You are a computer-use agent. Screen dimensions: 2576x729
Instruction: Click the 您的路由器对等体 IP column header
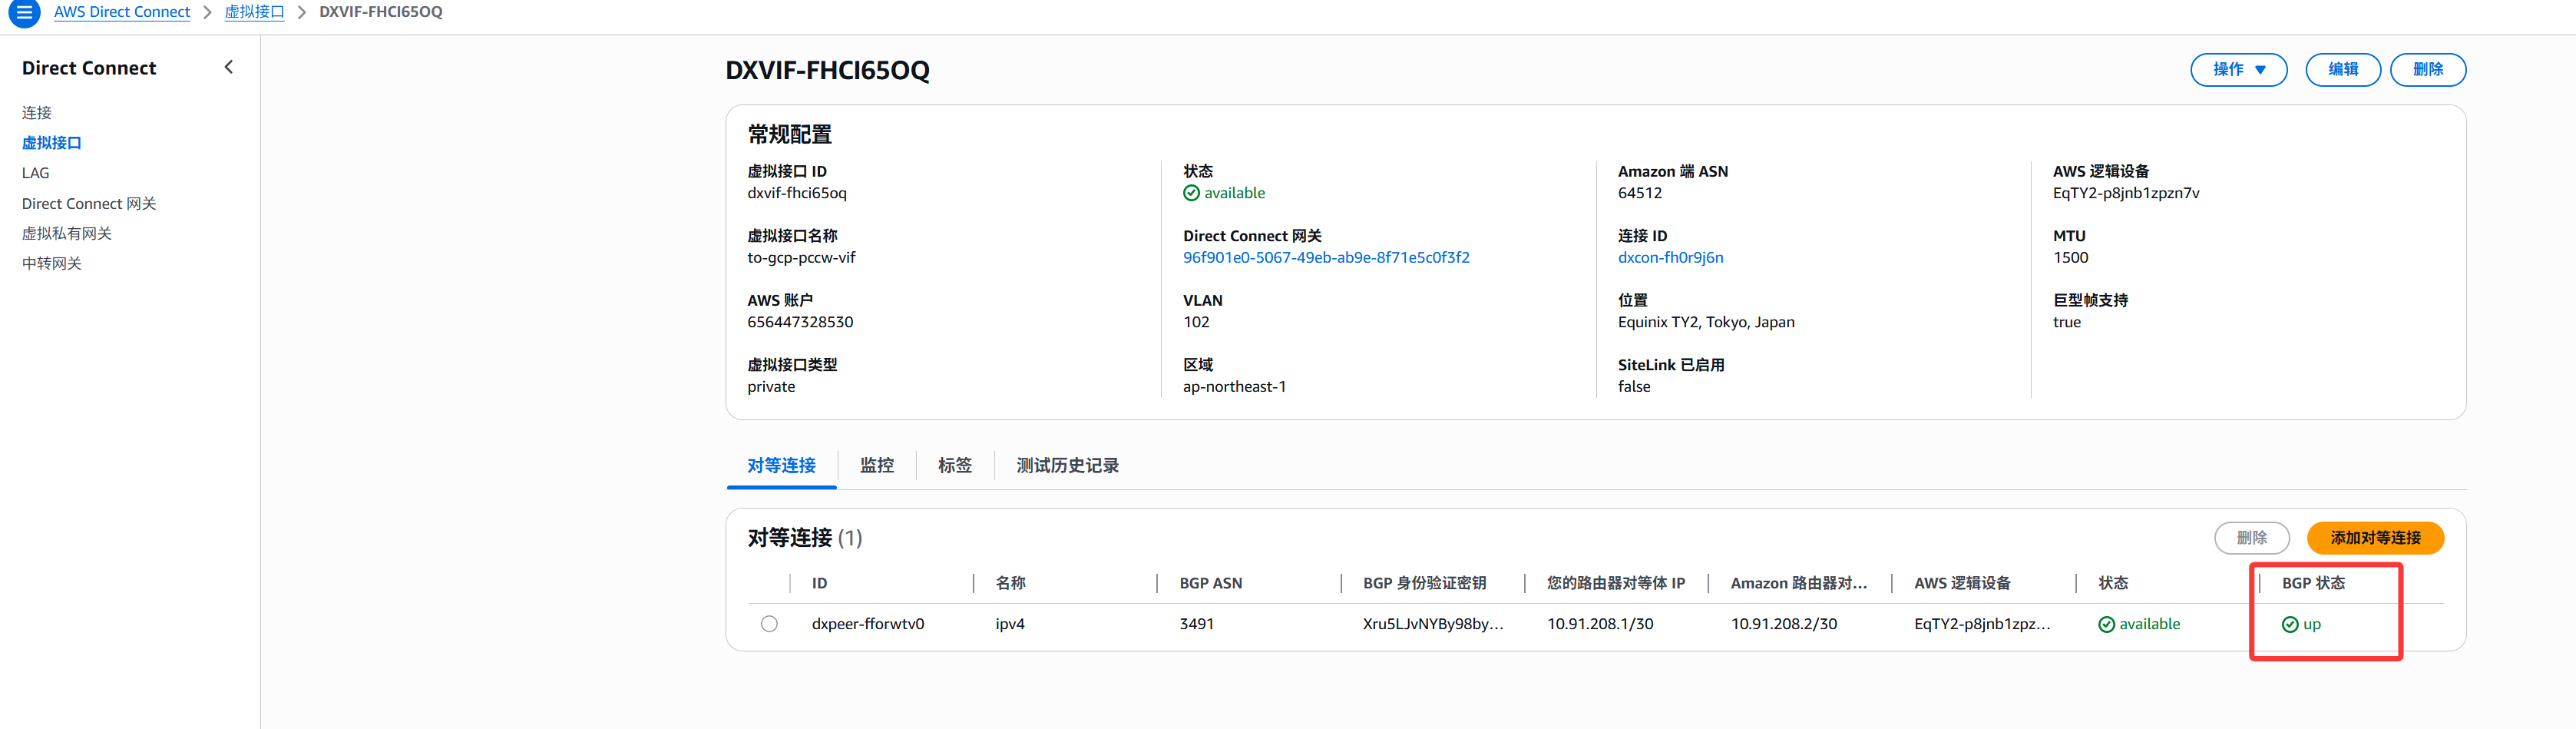[x=1615, y=583]
